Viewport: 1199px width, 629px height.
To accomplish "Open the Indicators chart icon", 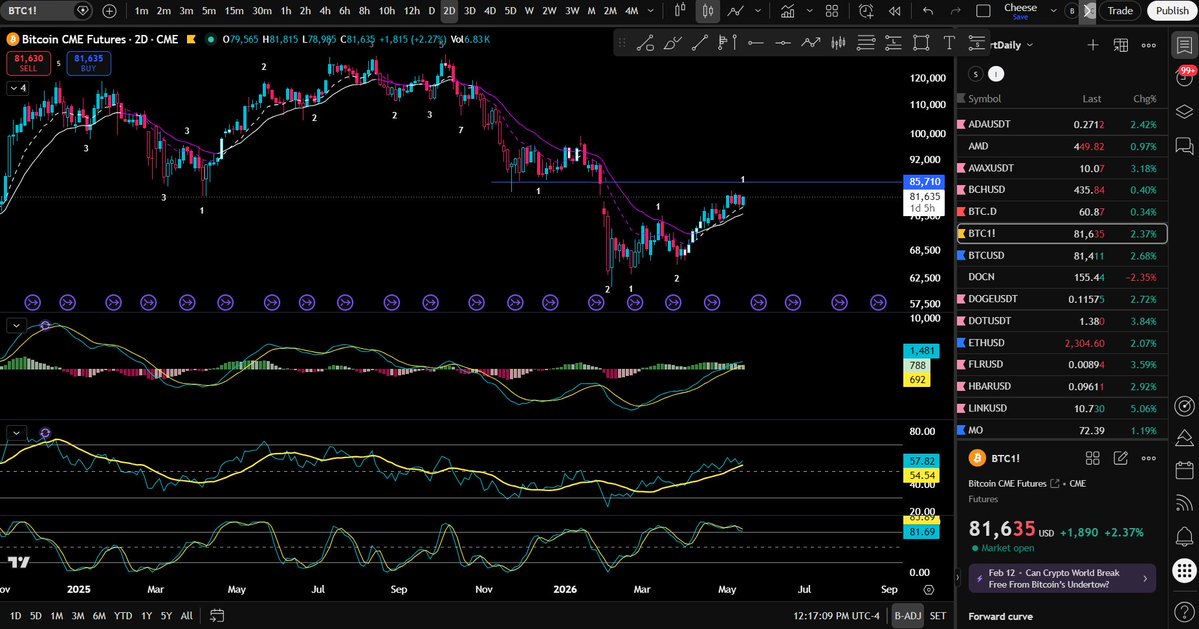I will (787, 11).
